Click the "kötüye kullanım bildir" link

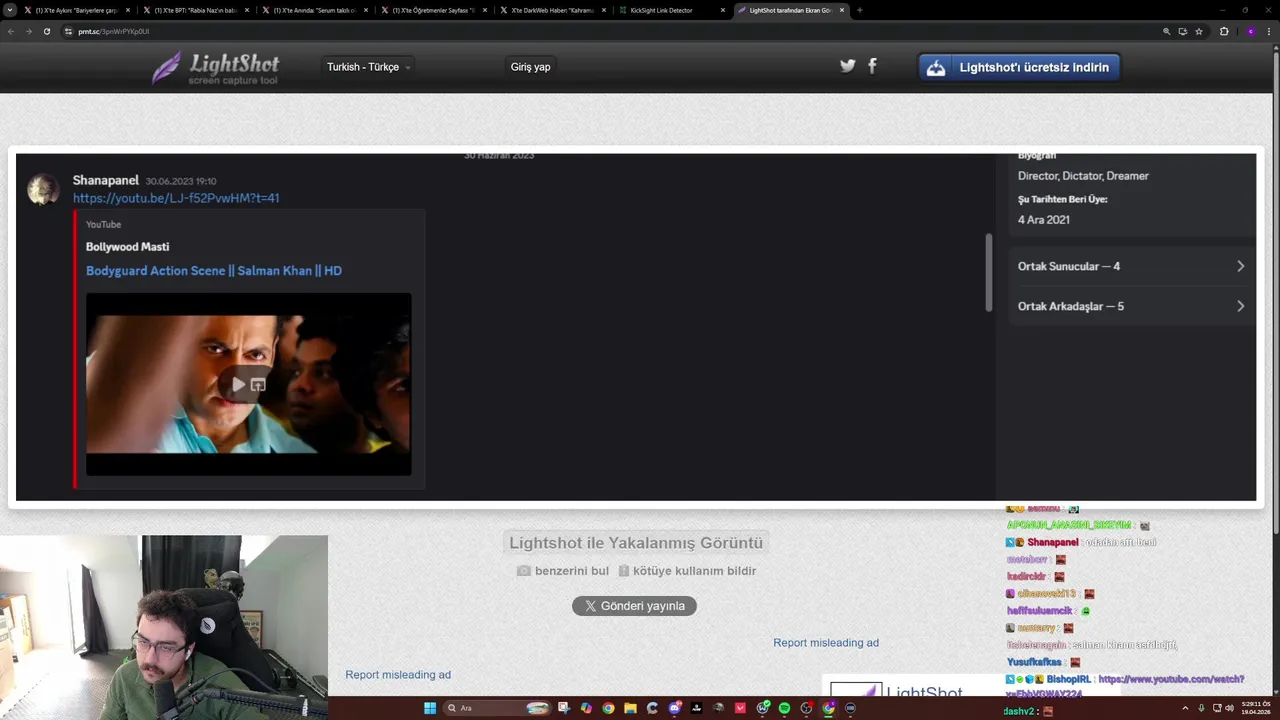(687, 571)
